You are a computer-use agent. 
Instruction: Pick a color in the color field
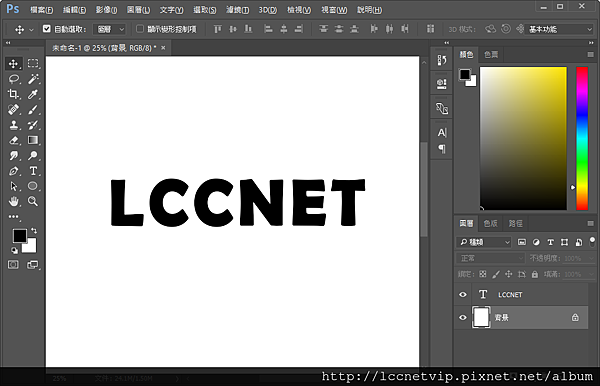click(523, 138)
